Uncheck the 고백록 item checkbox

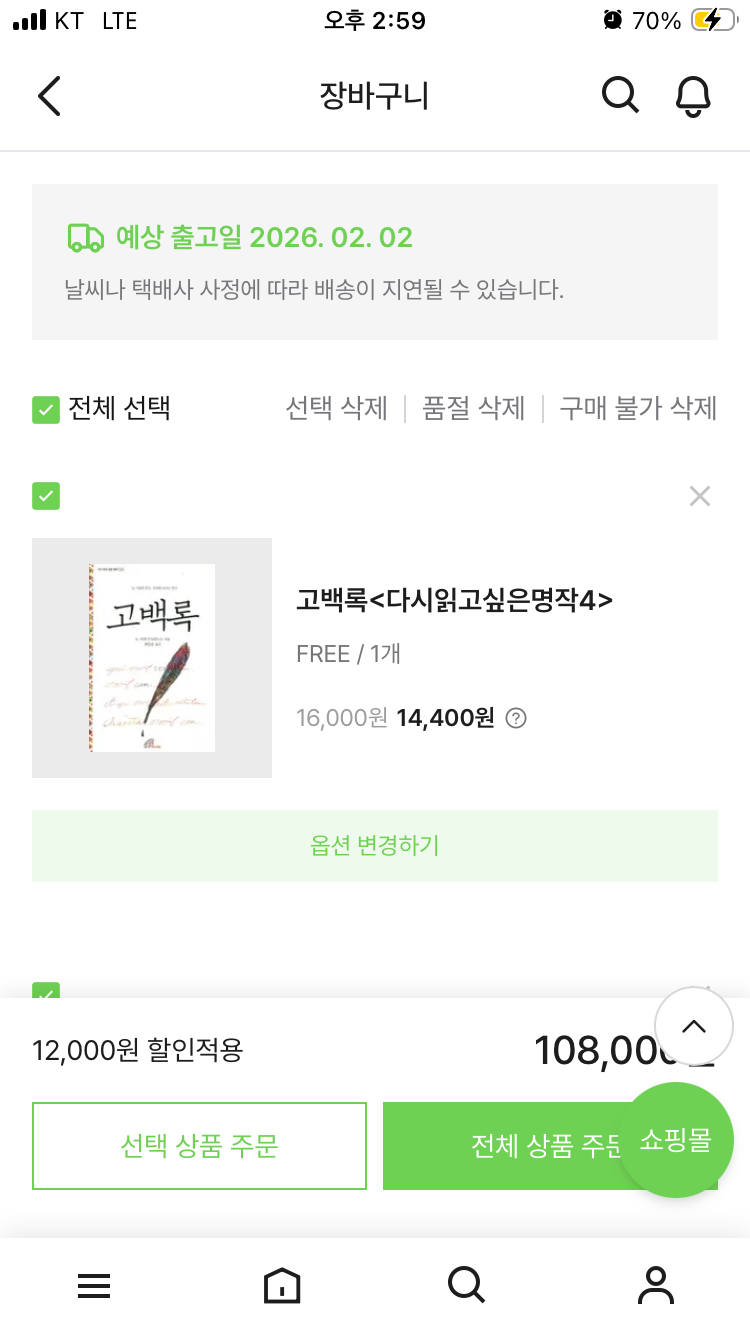point(46,496)
